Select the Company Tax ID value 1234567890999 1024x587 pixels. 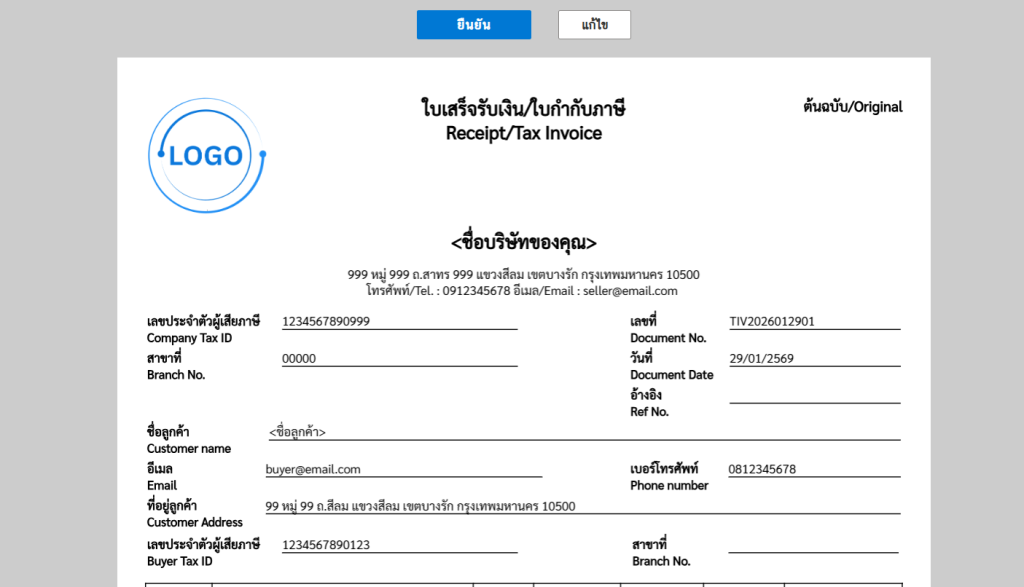tap(326, 321)
